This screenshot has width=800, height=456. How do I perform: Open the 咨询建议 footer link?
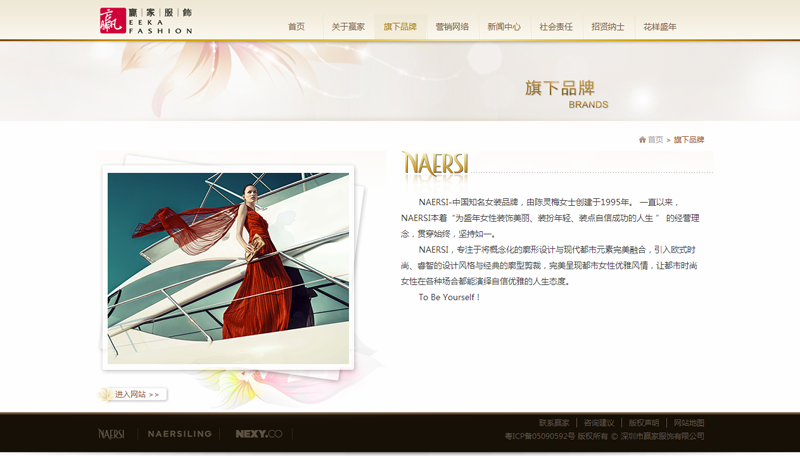pyautogui.click(x=599, y=422)
